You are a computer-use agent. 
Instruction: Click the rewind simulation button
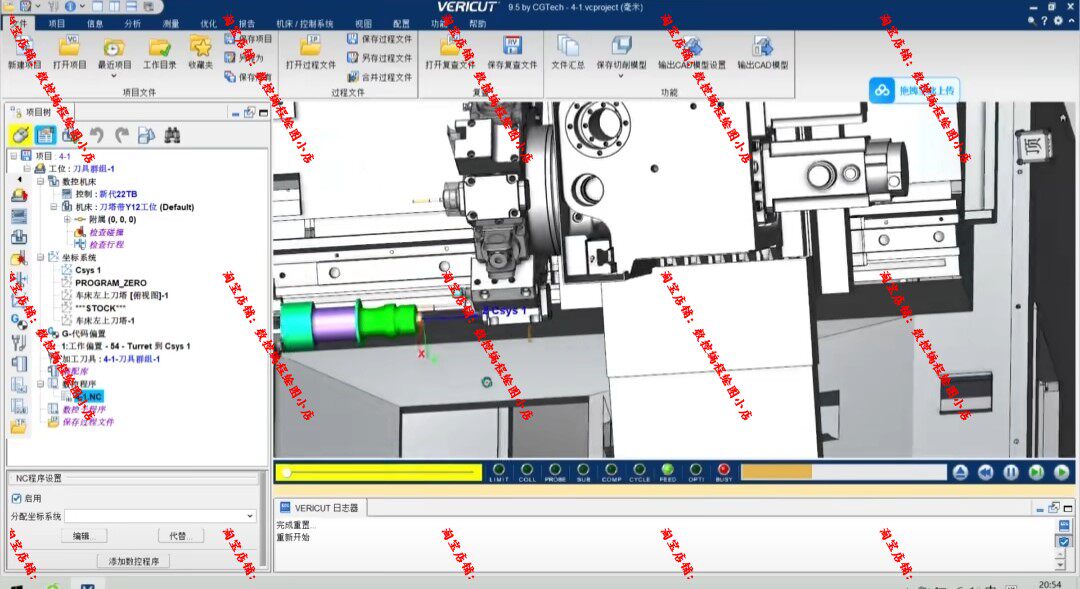[x=986, y=472]
